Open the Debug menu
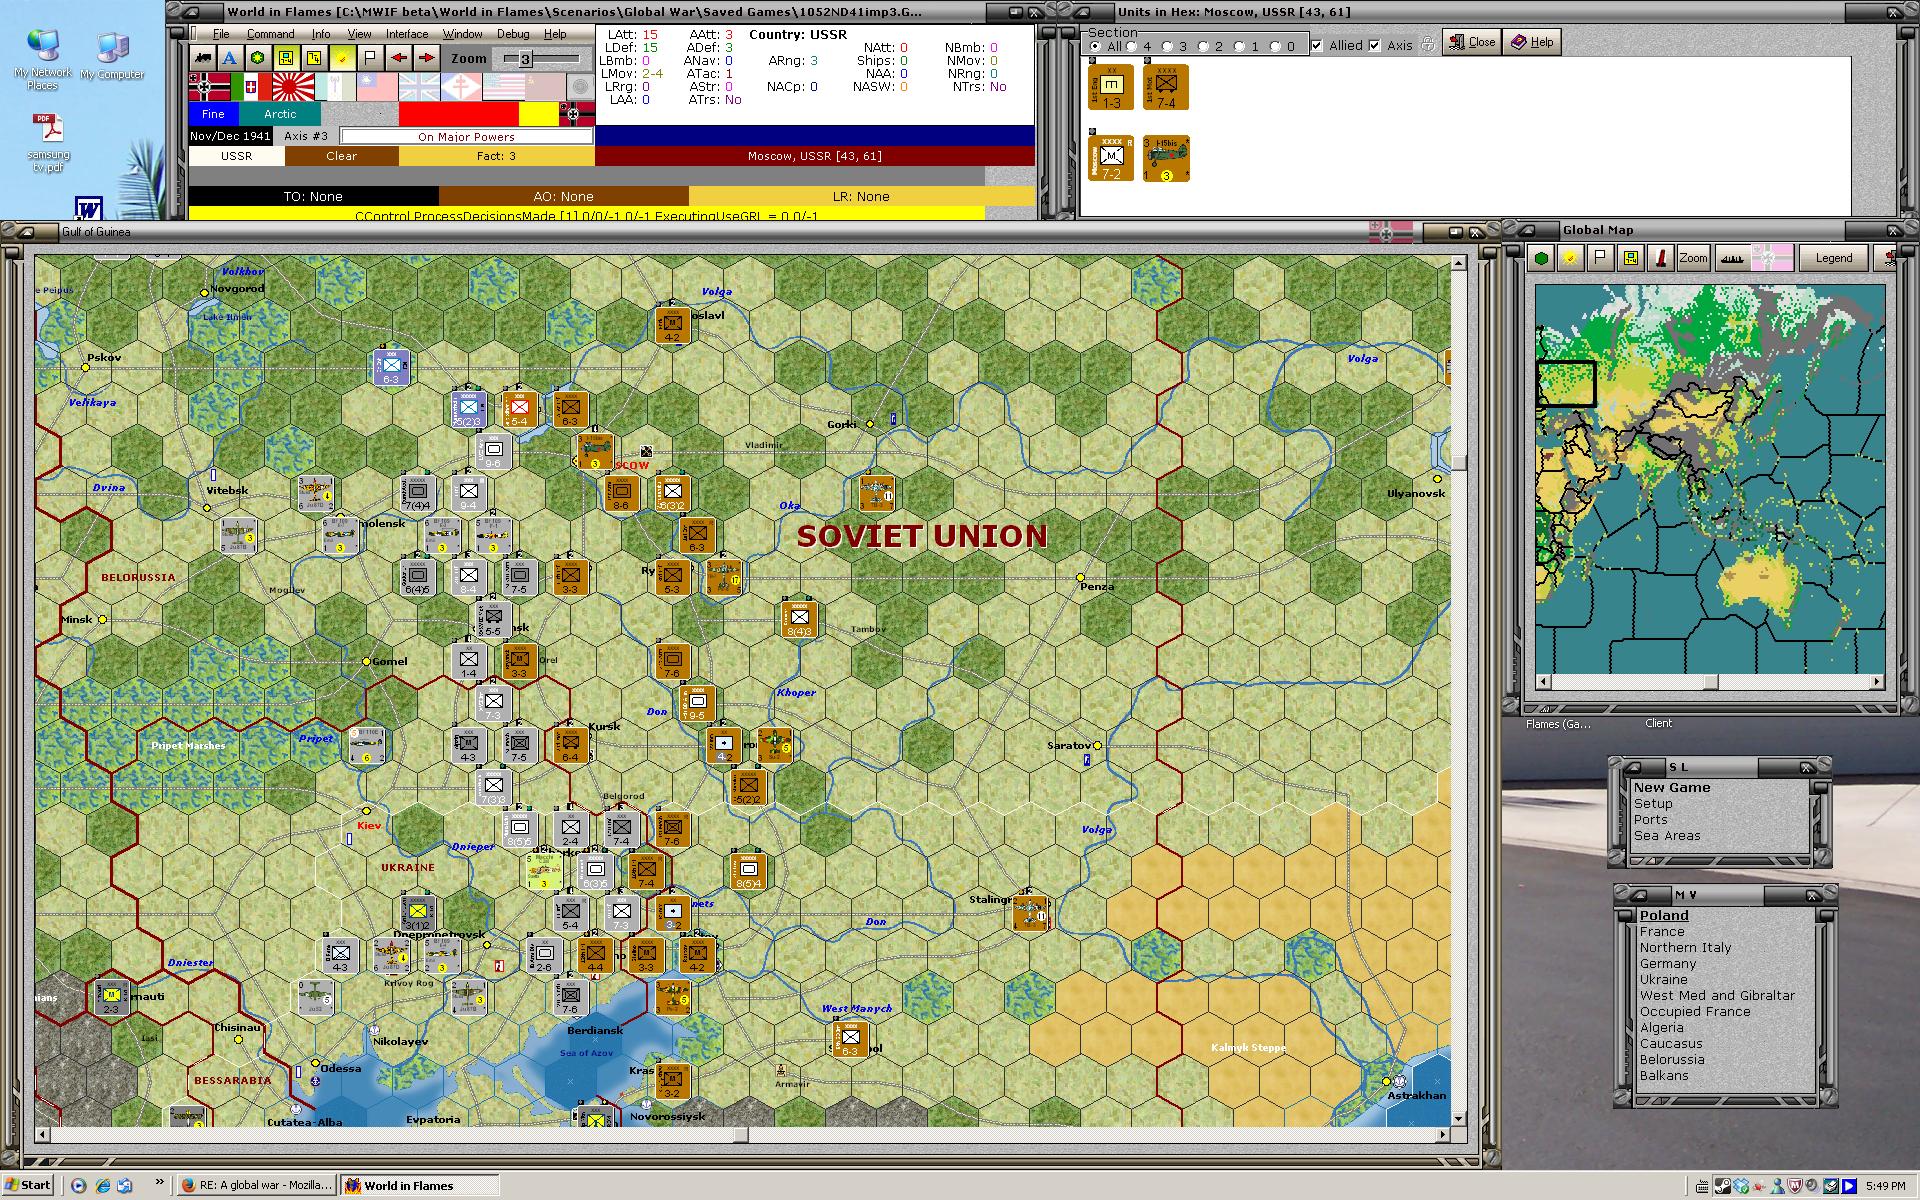 513,34
